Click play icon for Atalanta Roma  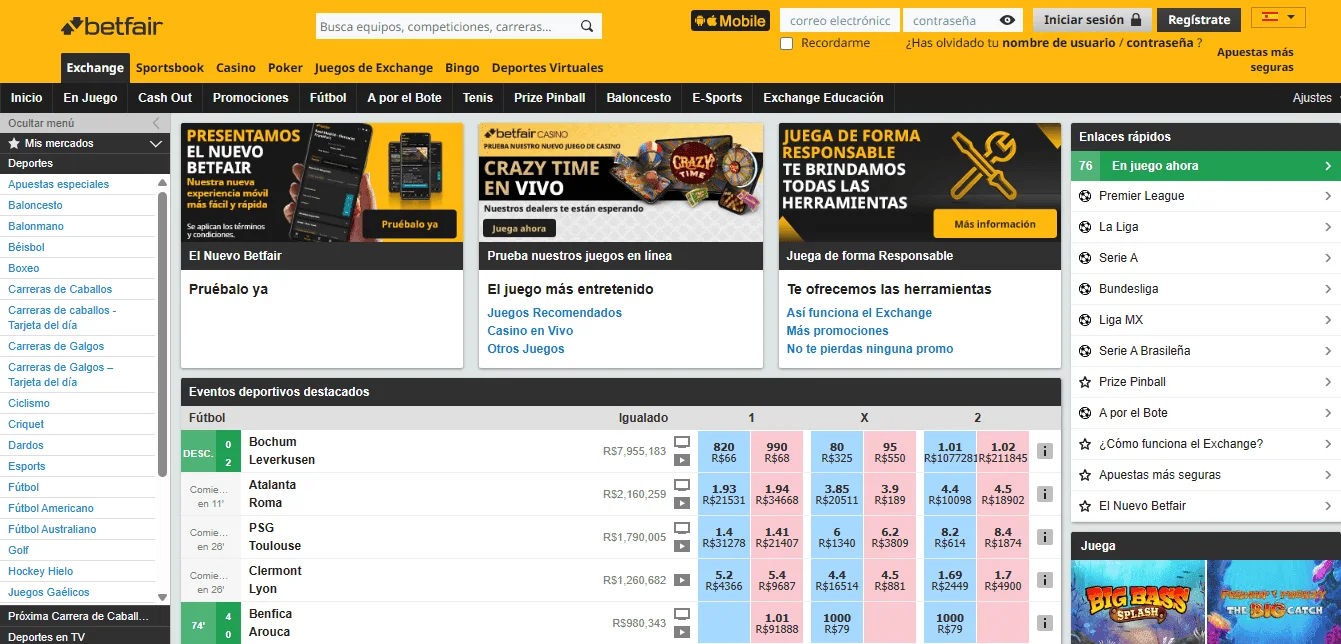coord(682,504)
